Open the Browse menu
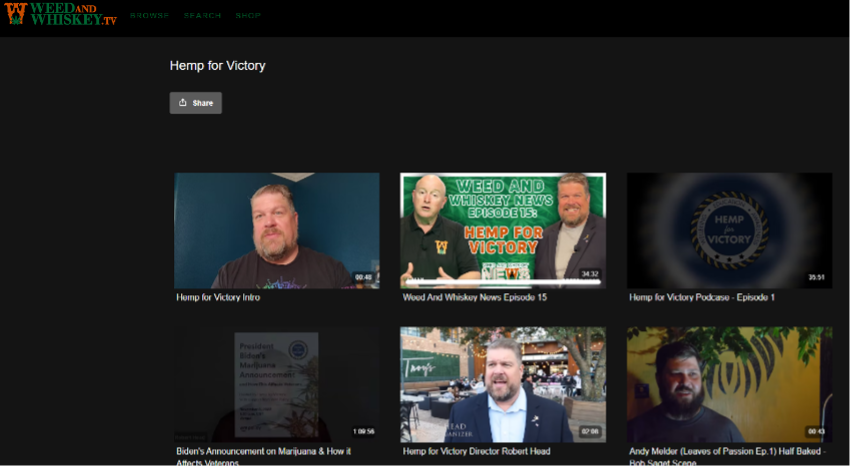Screen dimensions: 852x470 click(x=149, y=16)
